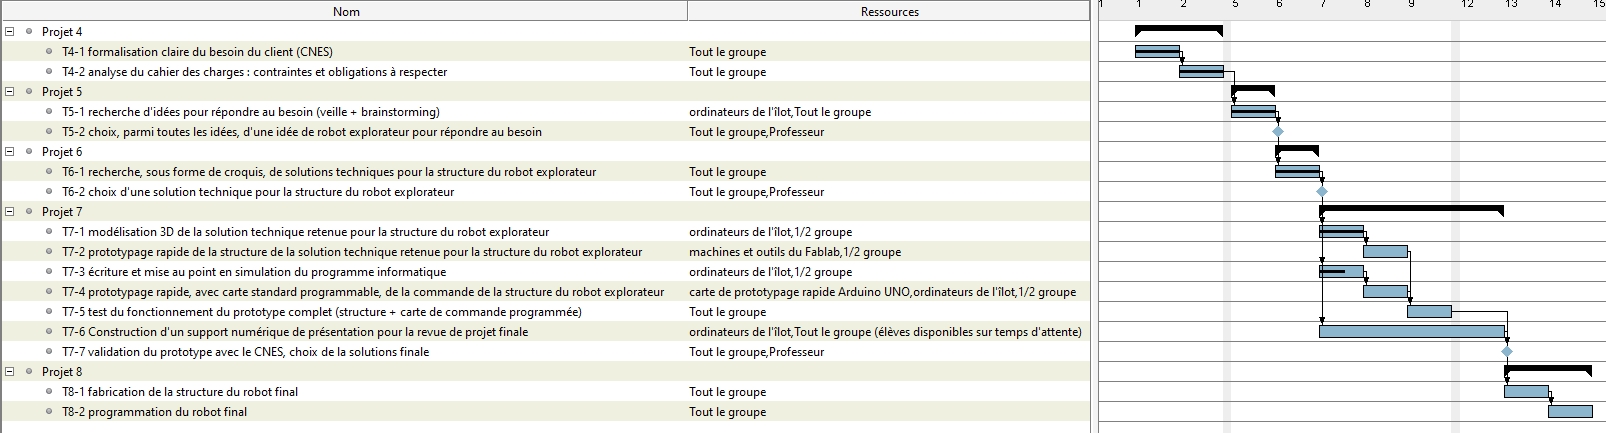
Task: Click day 12 in the timeline header
Action: [1466, 5]
